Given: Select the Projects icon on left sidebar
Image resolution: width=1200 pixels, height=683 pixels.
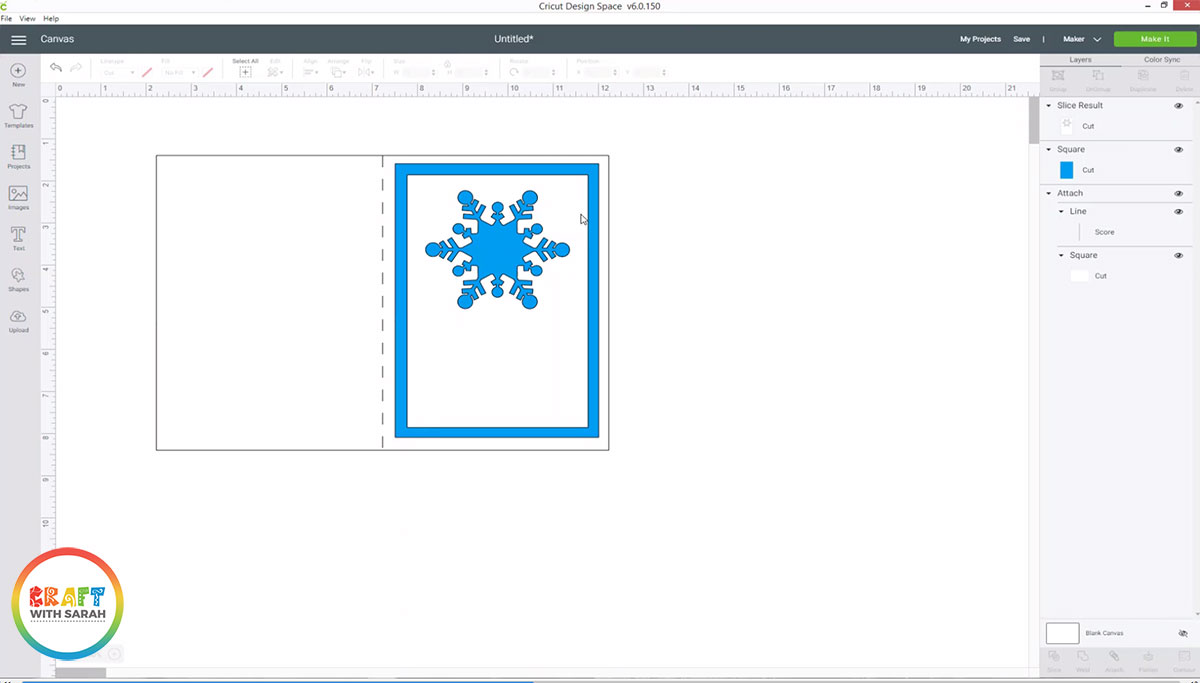Looking at the screenshot, I should coord(18,155).
